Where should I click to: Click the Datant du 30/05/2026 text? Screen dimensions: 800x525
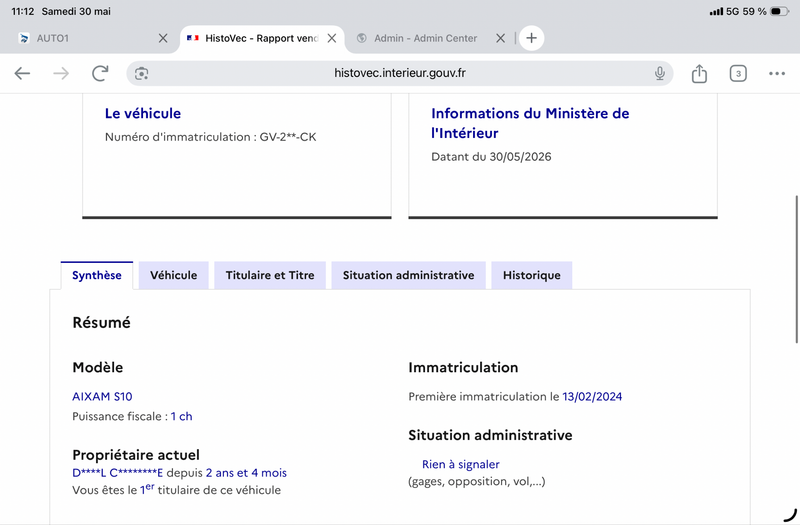pos(491,157)
